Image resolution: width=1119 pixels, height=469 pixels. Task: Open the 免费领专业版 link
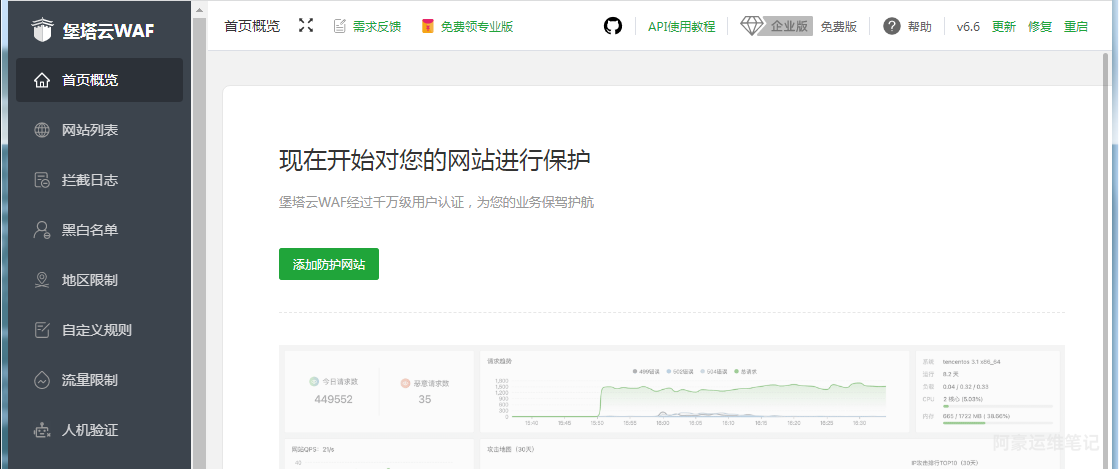click(x=477, y=26)
